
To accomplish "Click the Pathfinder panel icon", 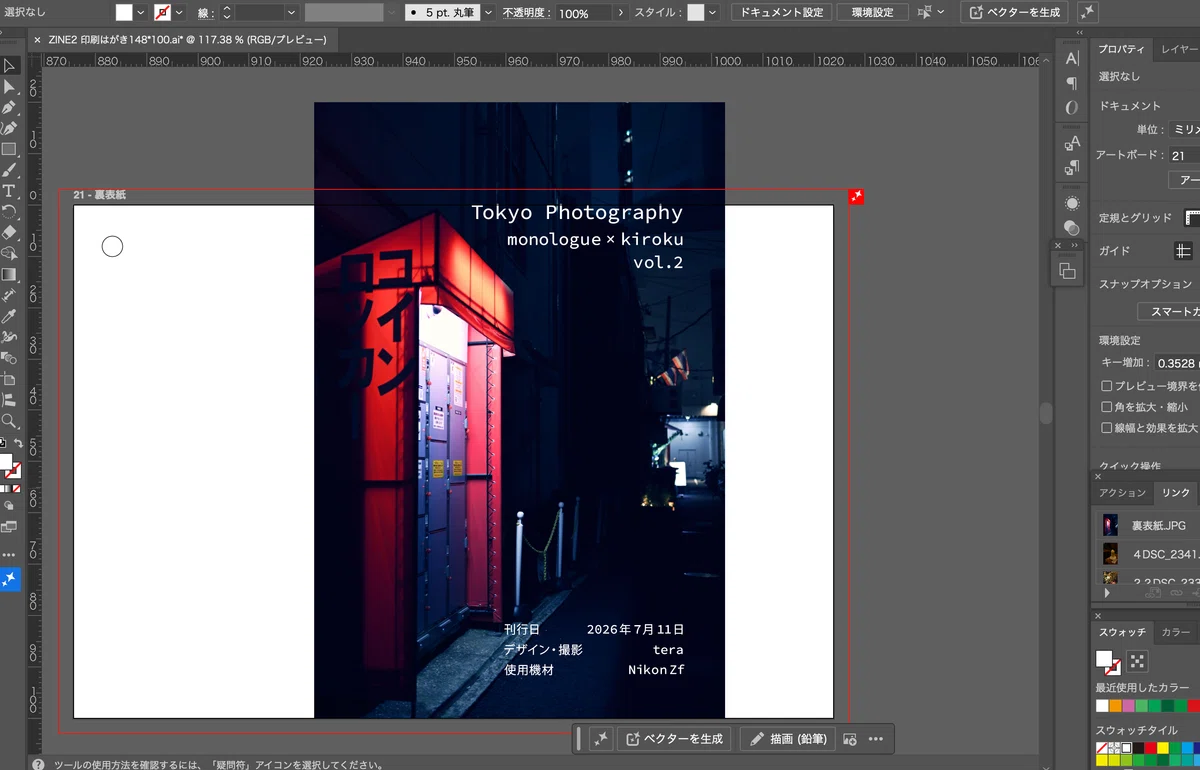I will point(1067,270).
